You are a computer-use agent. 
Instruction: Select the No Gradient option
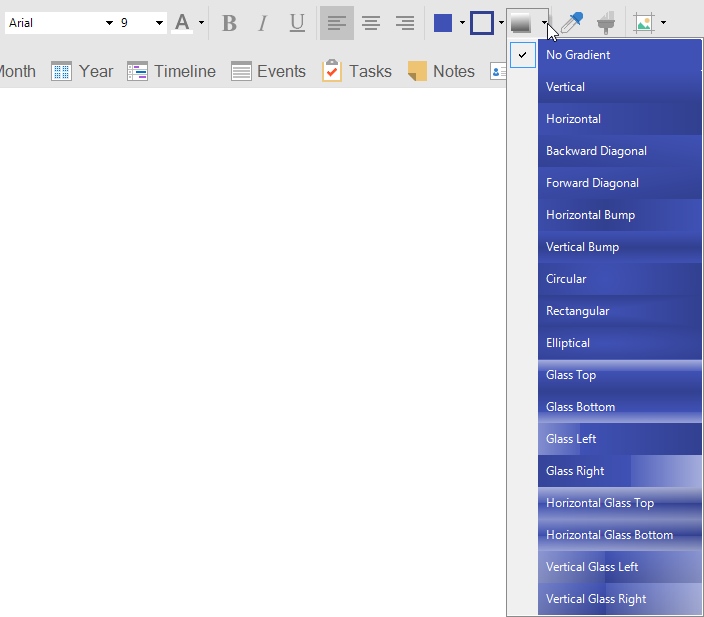pos(620,55)
